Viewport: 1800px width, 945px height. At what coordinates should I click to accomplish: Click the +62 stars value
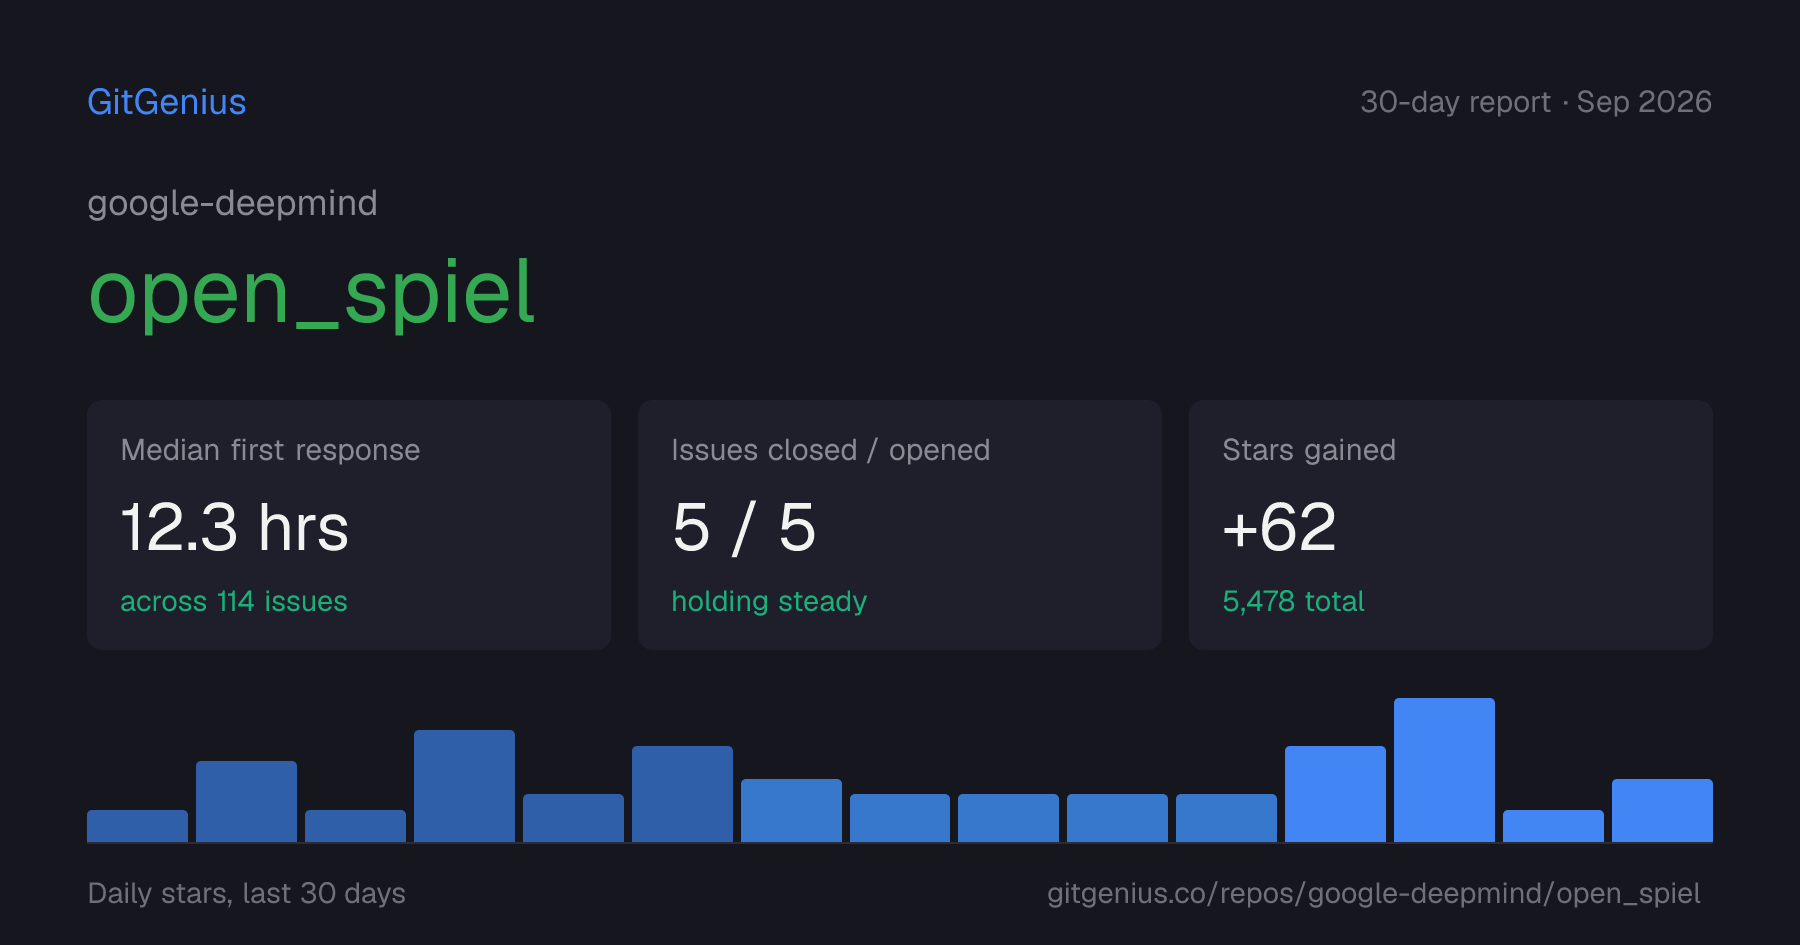(x=1279, y=527)
